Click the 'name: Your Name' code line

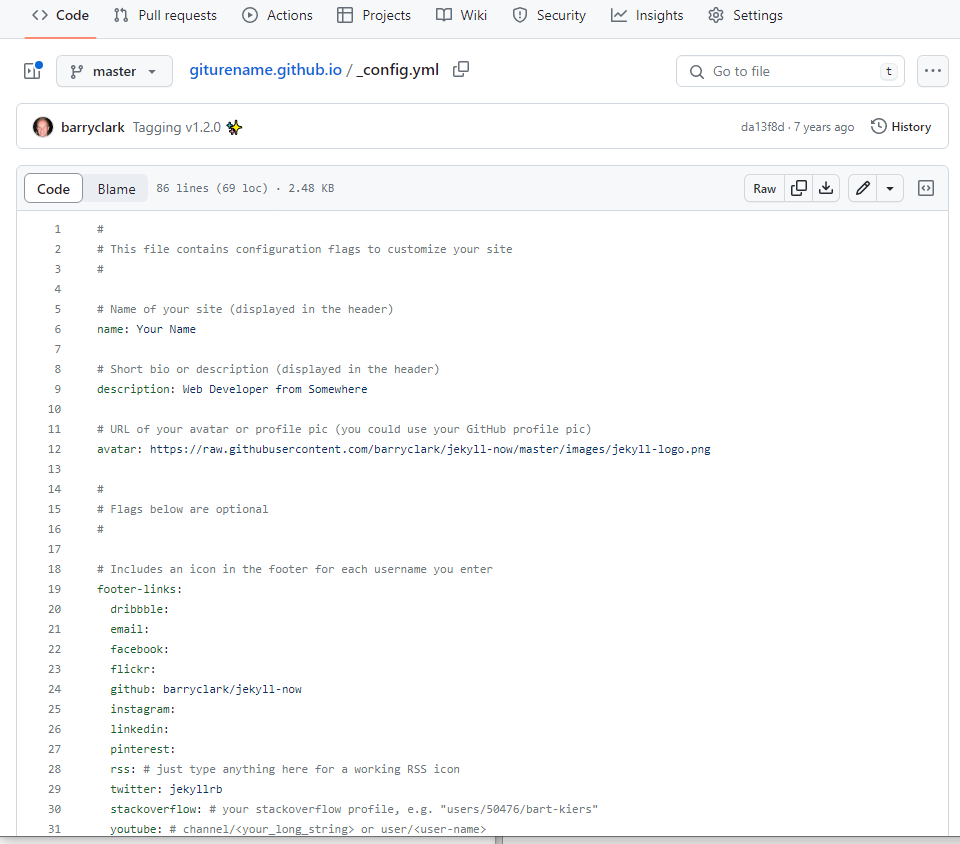tap(146, 329)
